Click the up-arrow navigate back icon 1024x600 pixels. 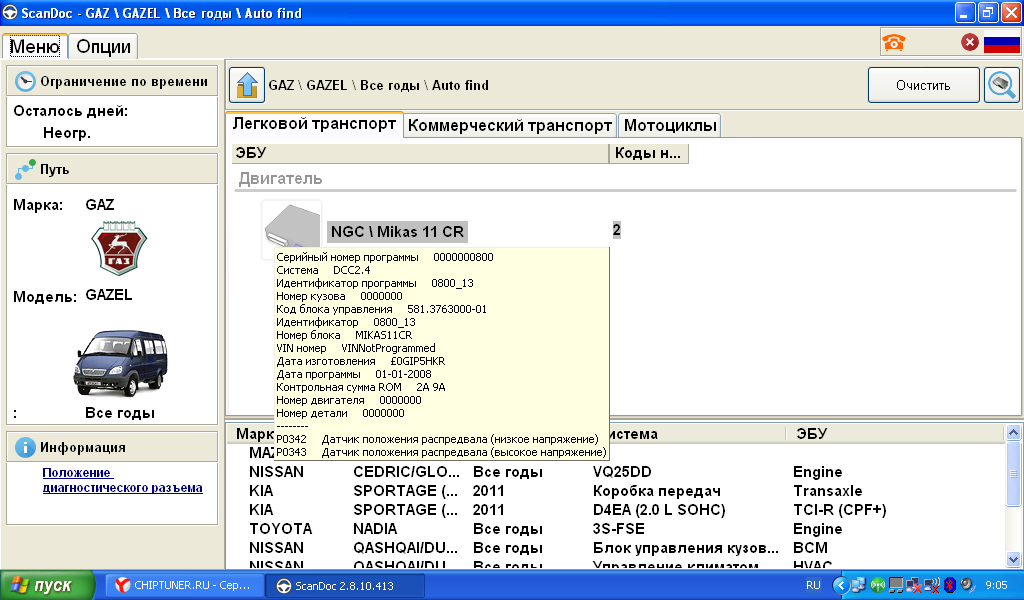point(247,85)
